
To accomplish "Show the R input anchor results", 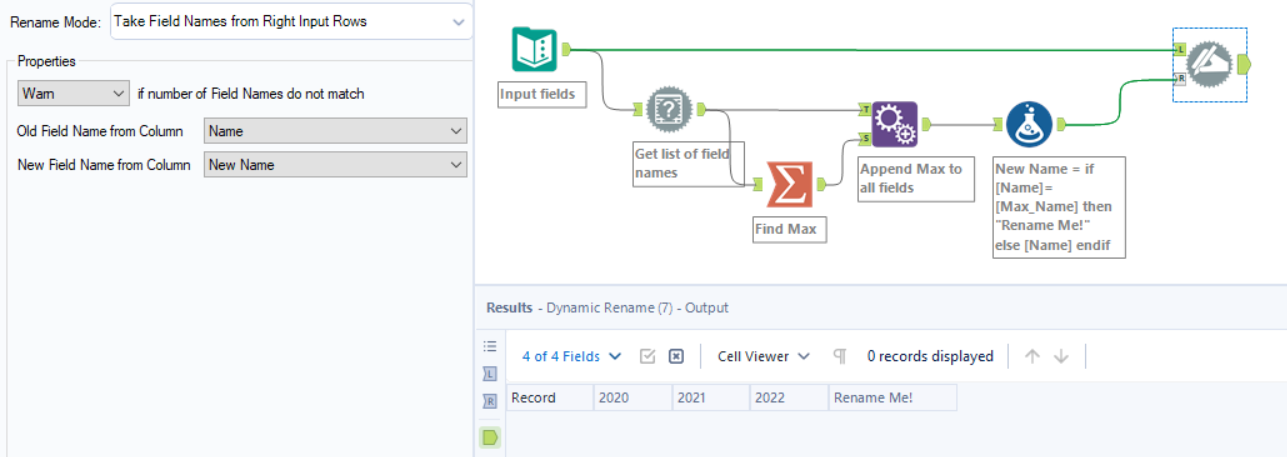I will (490, 402).
